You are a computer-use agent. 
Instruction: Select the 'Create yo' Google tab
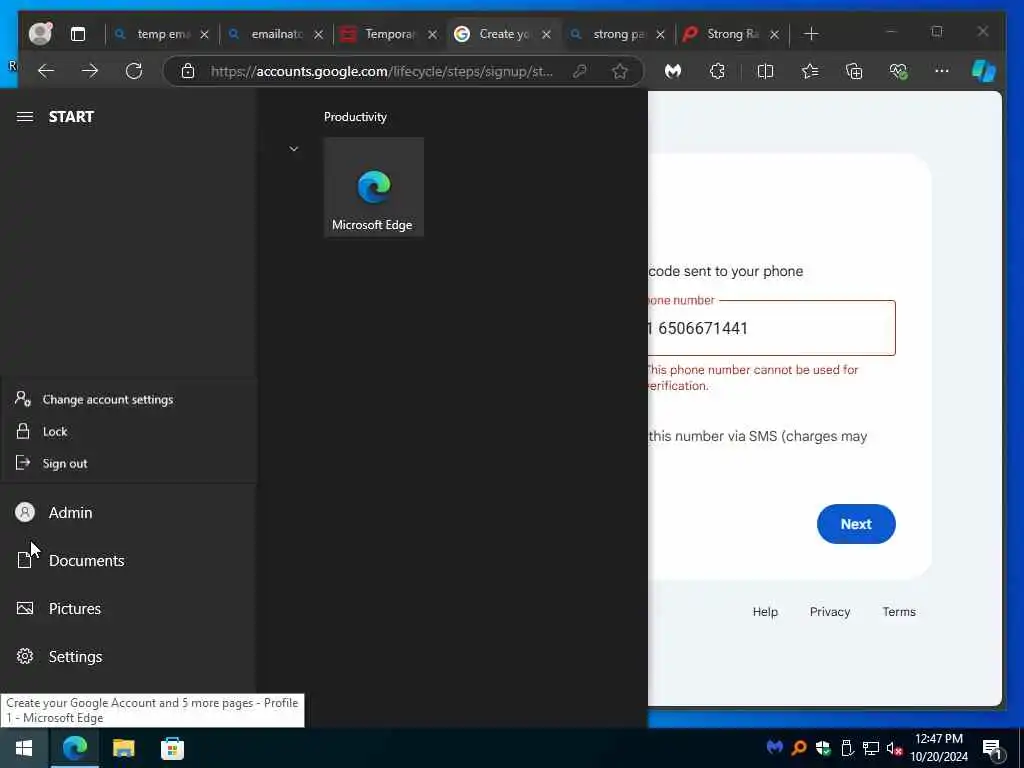[x=504, y=34]
